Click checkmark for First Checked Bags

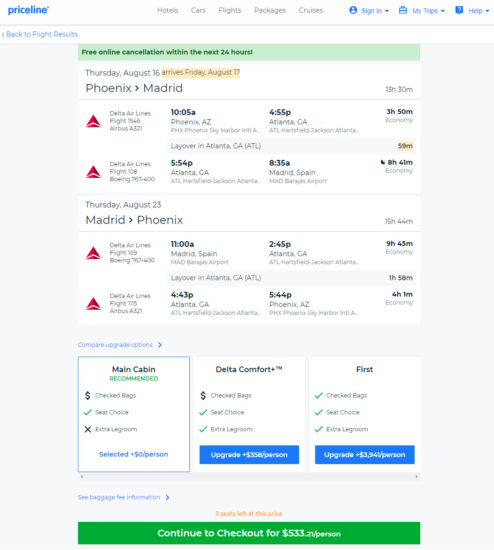click(319, 395)
